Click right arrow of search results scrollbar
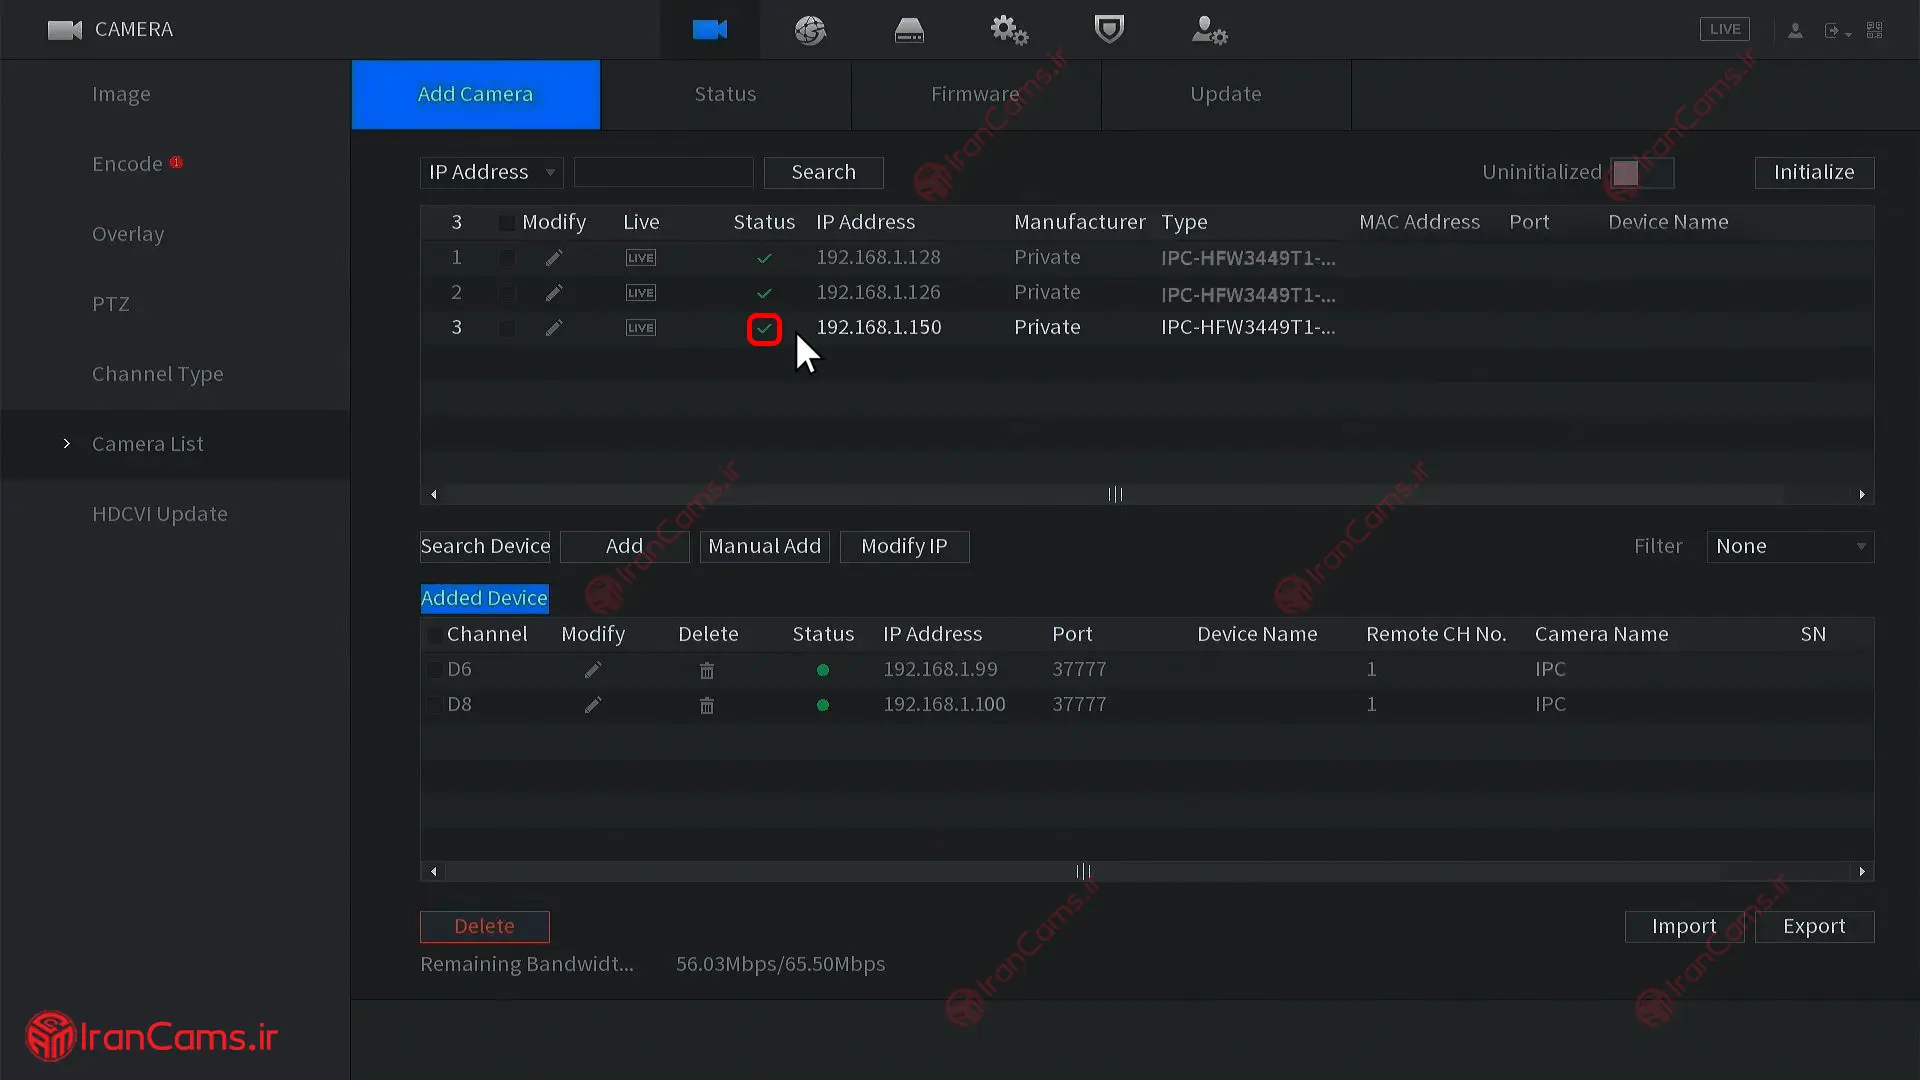Image resolution: width=1920 pixels, height=1080 pixels. tap(1861, 494)
